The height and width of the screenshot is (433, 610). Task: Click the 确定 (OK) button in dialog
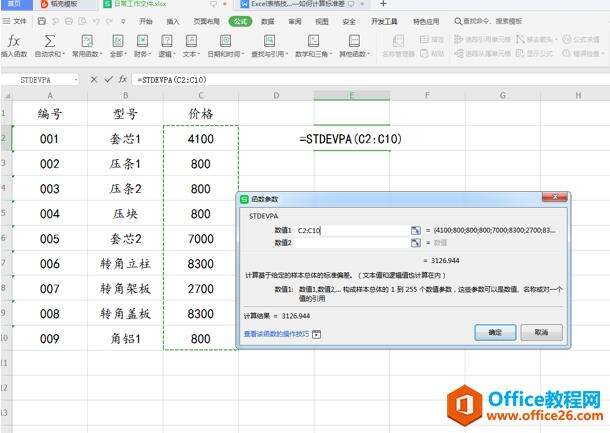tap(495, 333)
